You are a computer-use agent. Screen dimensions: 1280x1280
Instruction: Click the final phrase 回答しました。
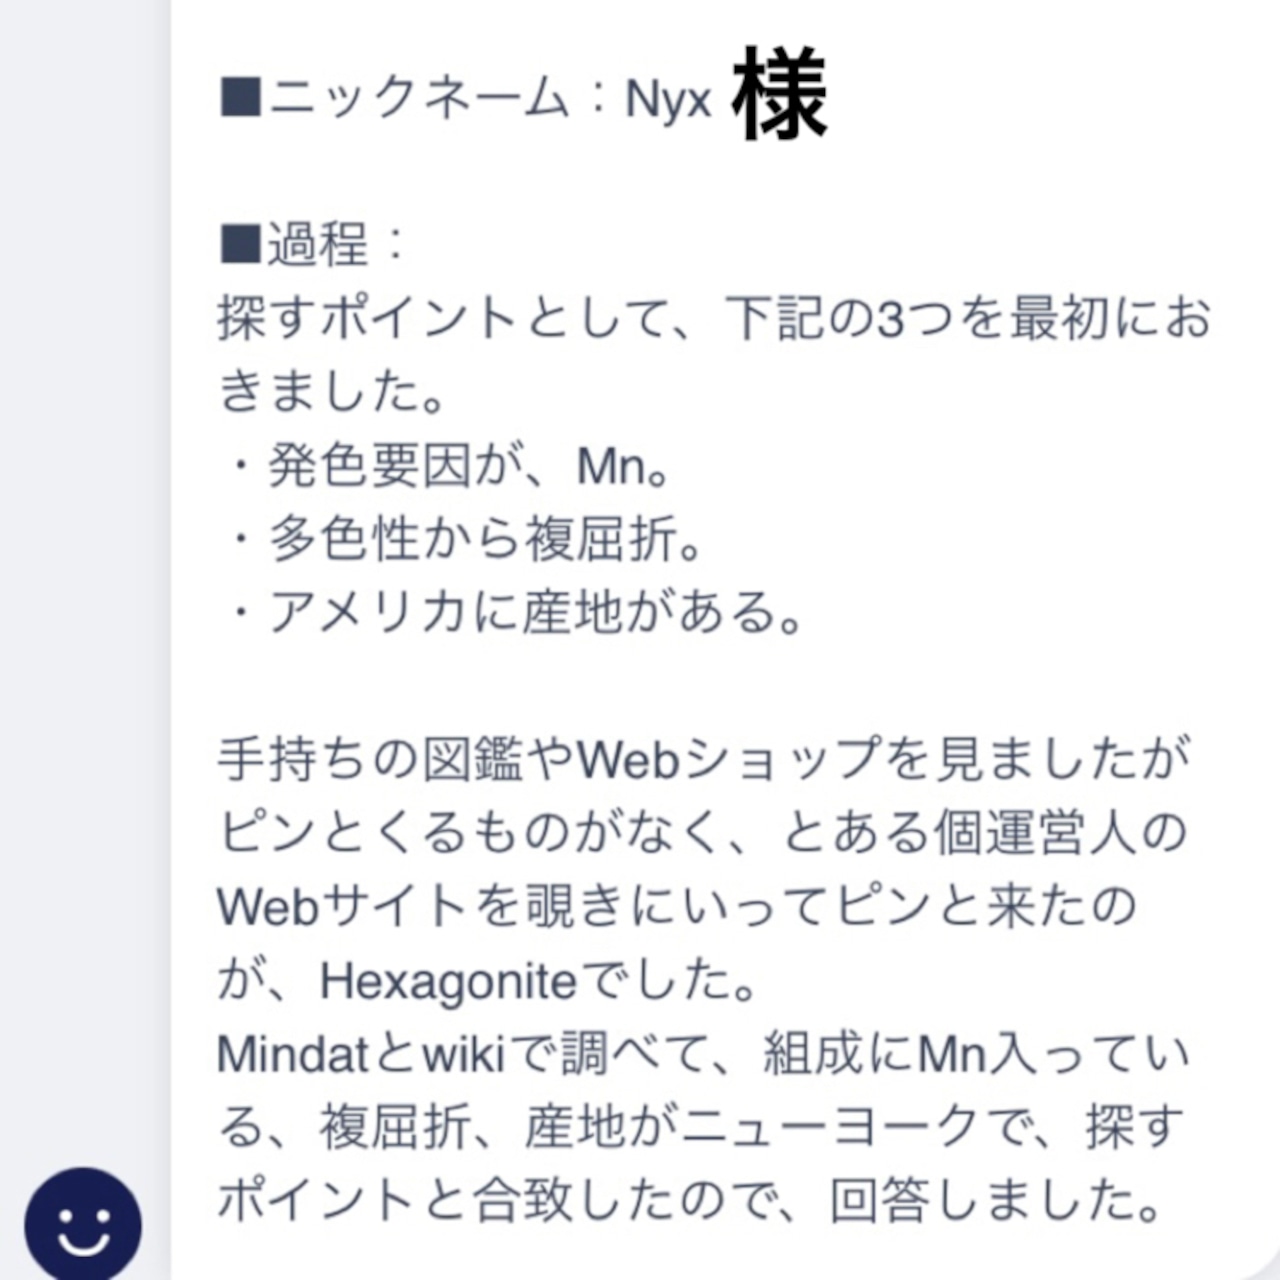click(x=995, y=1201)
